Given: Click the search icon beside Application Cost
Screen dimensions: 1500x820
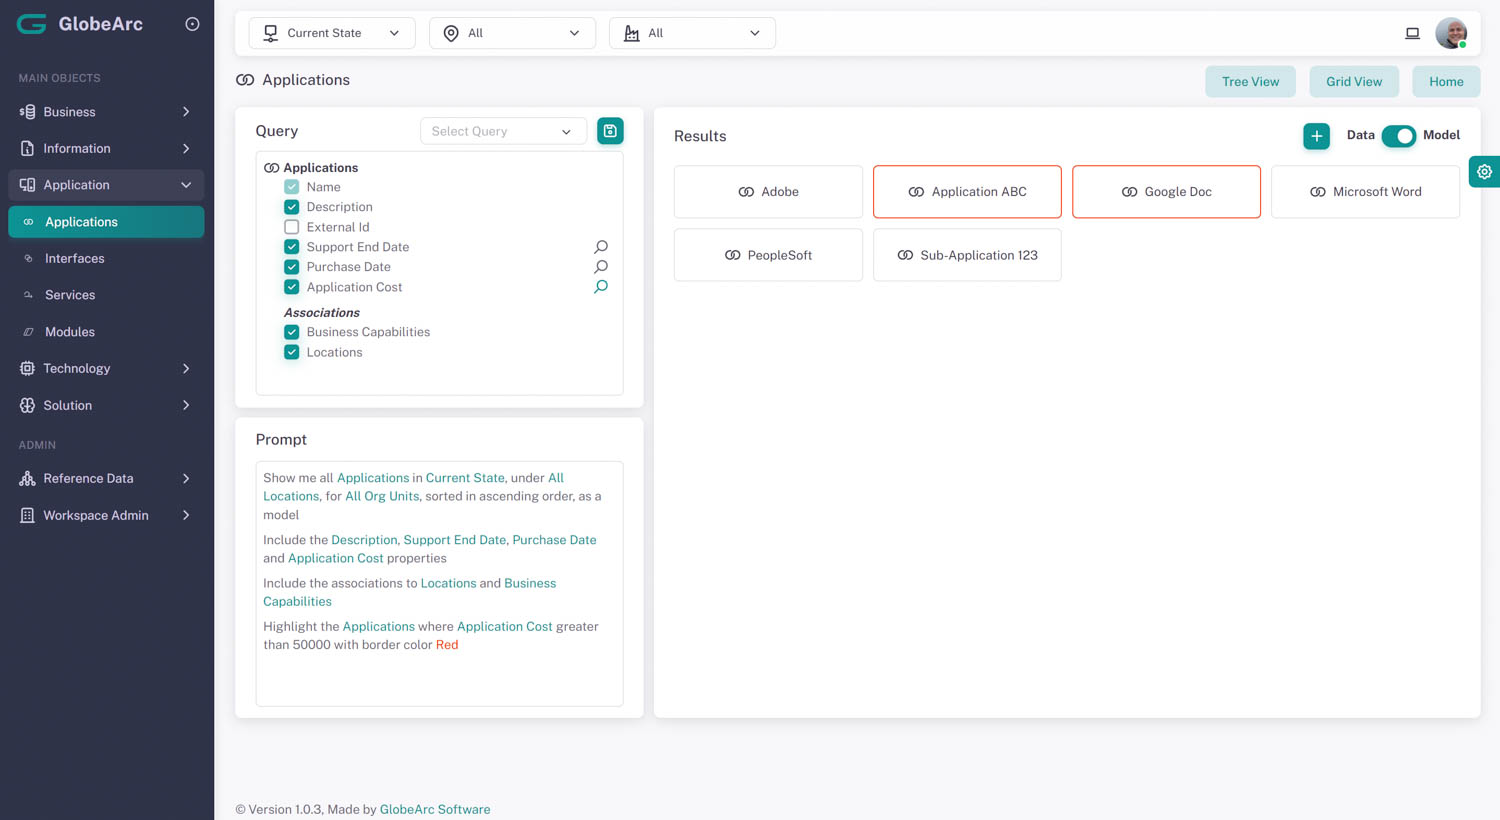Looking at the screenshot, I should point(601,287).
